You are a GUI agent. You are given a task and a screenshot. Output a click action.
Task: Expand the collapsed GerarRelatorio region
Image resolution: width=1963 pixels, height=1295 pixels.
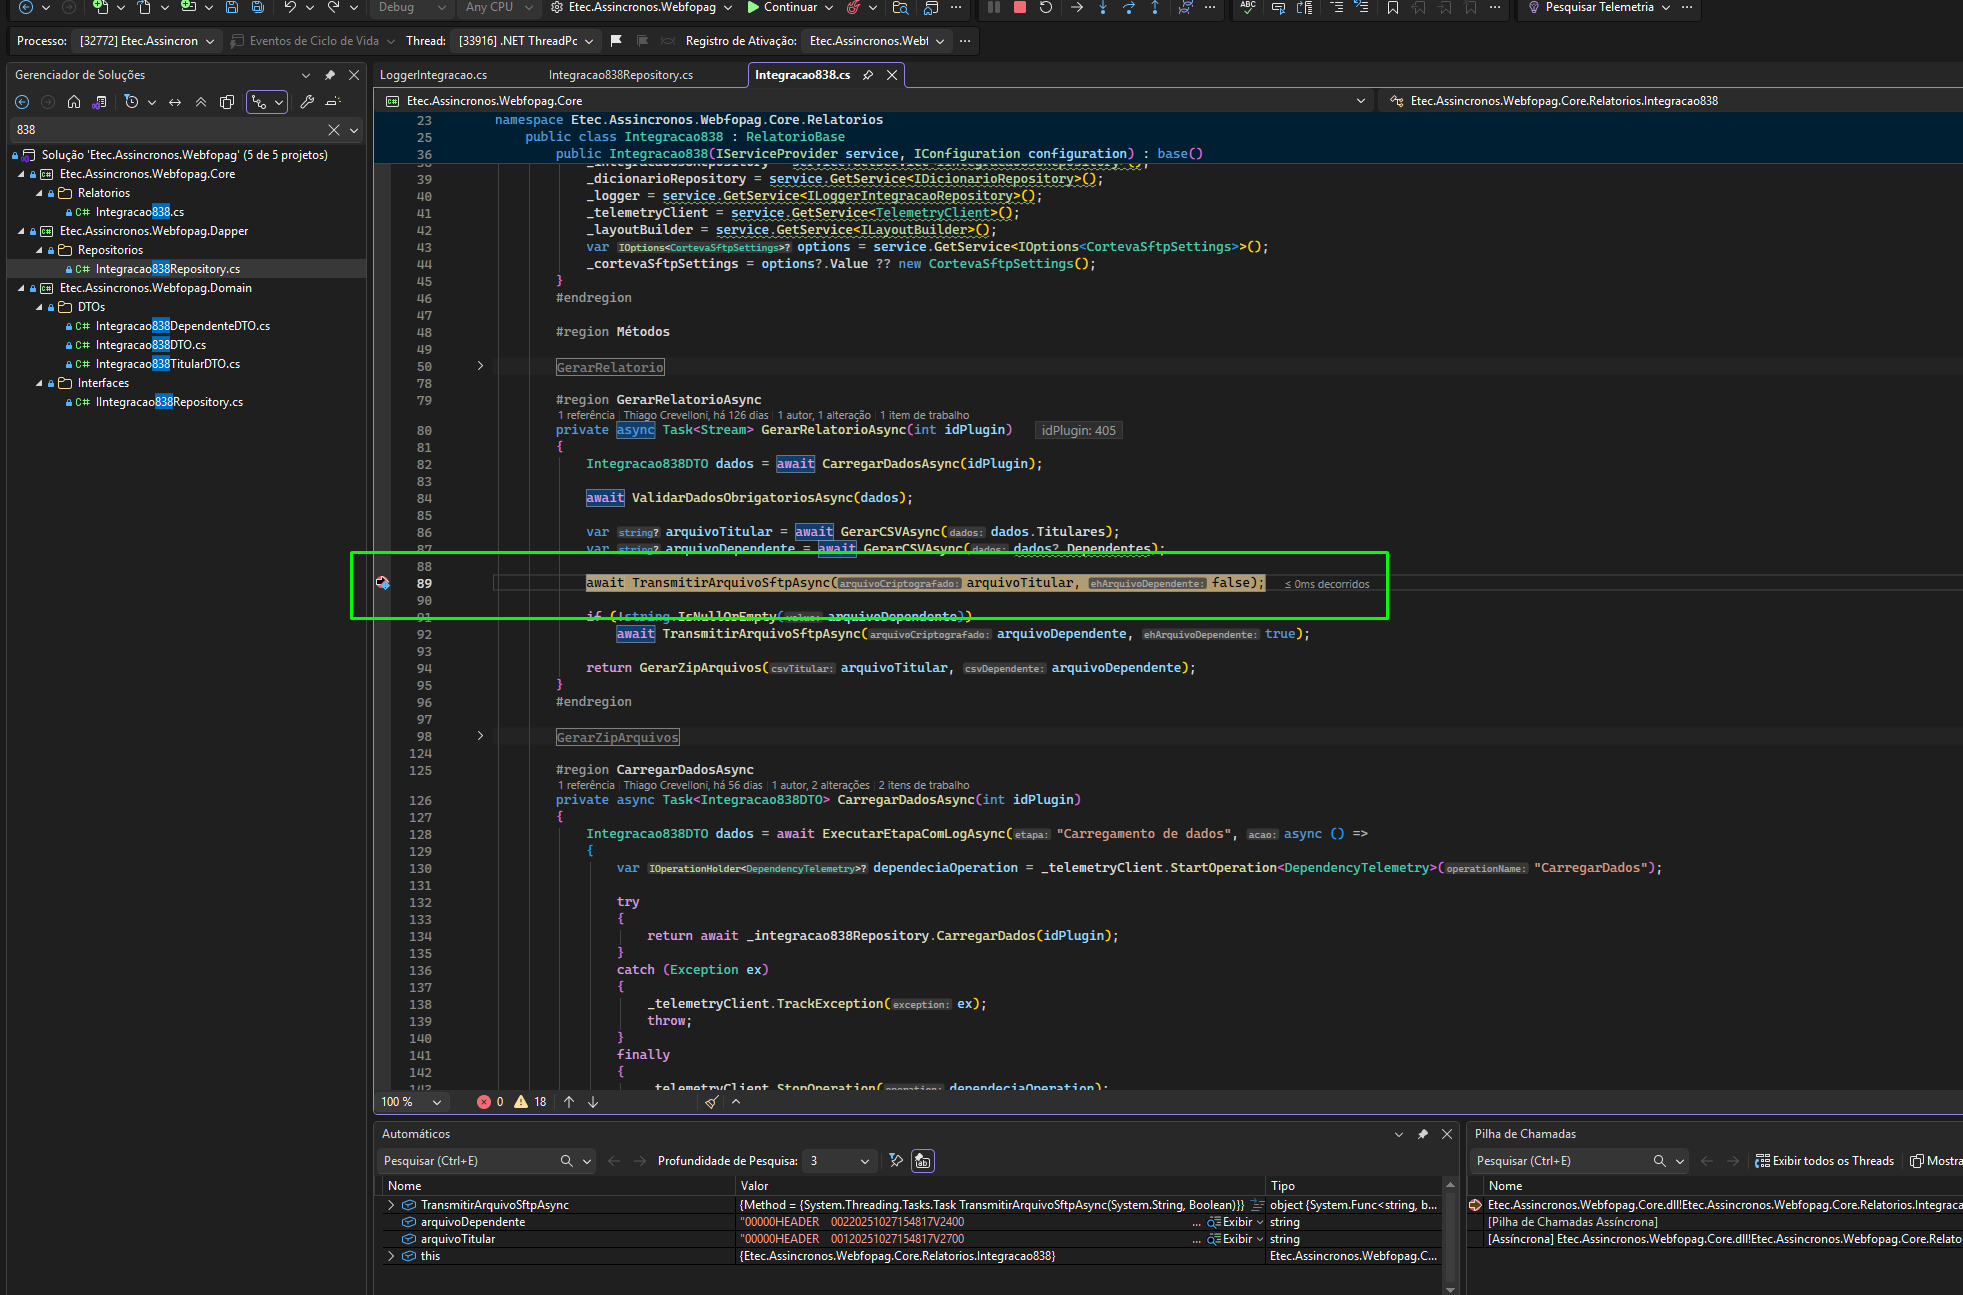coord(480,366)
